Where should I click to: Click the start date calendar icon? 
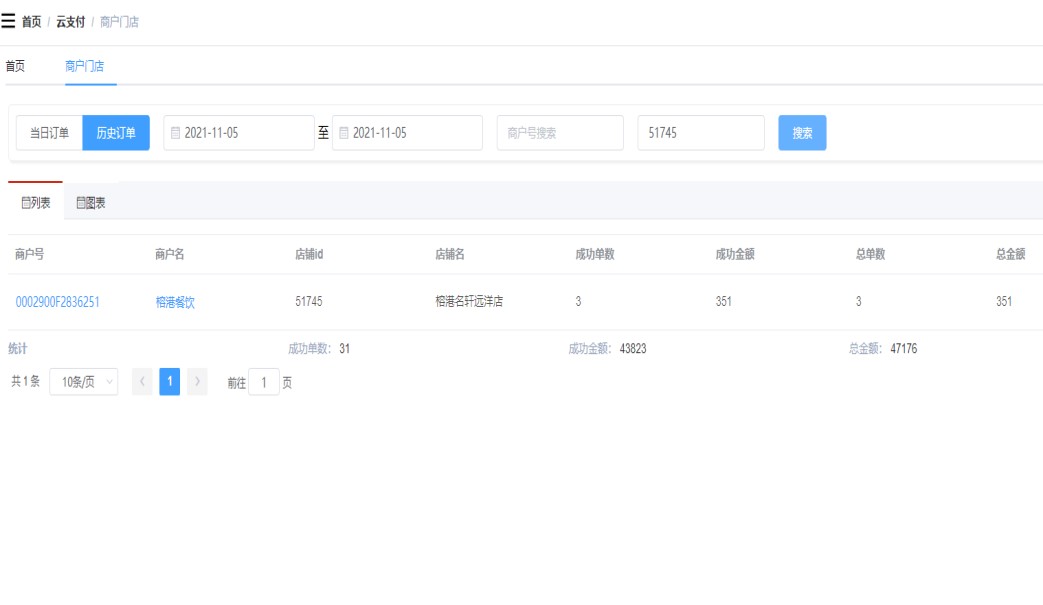[x=176, y=133]
